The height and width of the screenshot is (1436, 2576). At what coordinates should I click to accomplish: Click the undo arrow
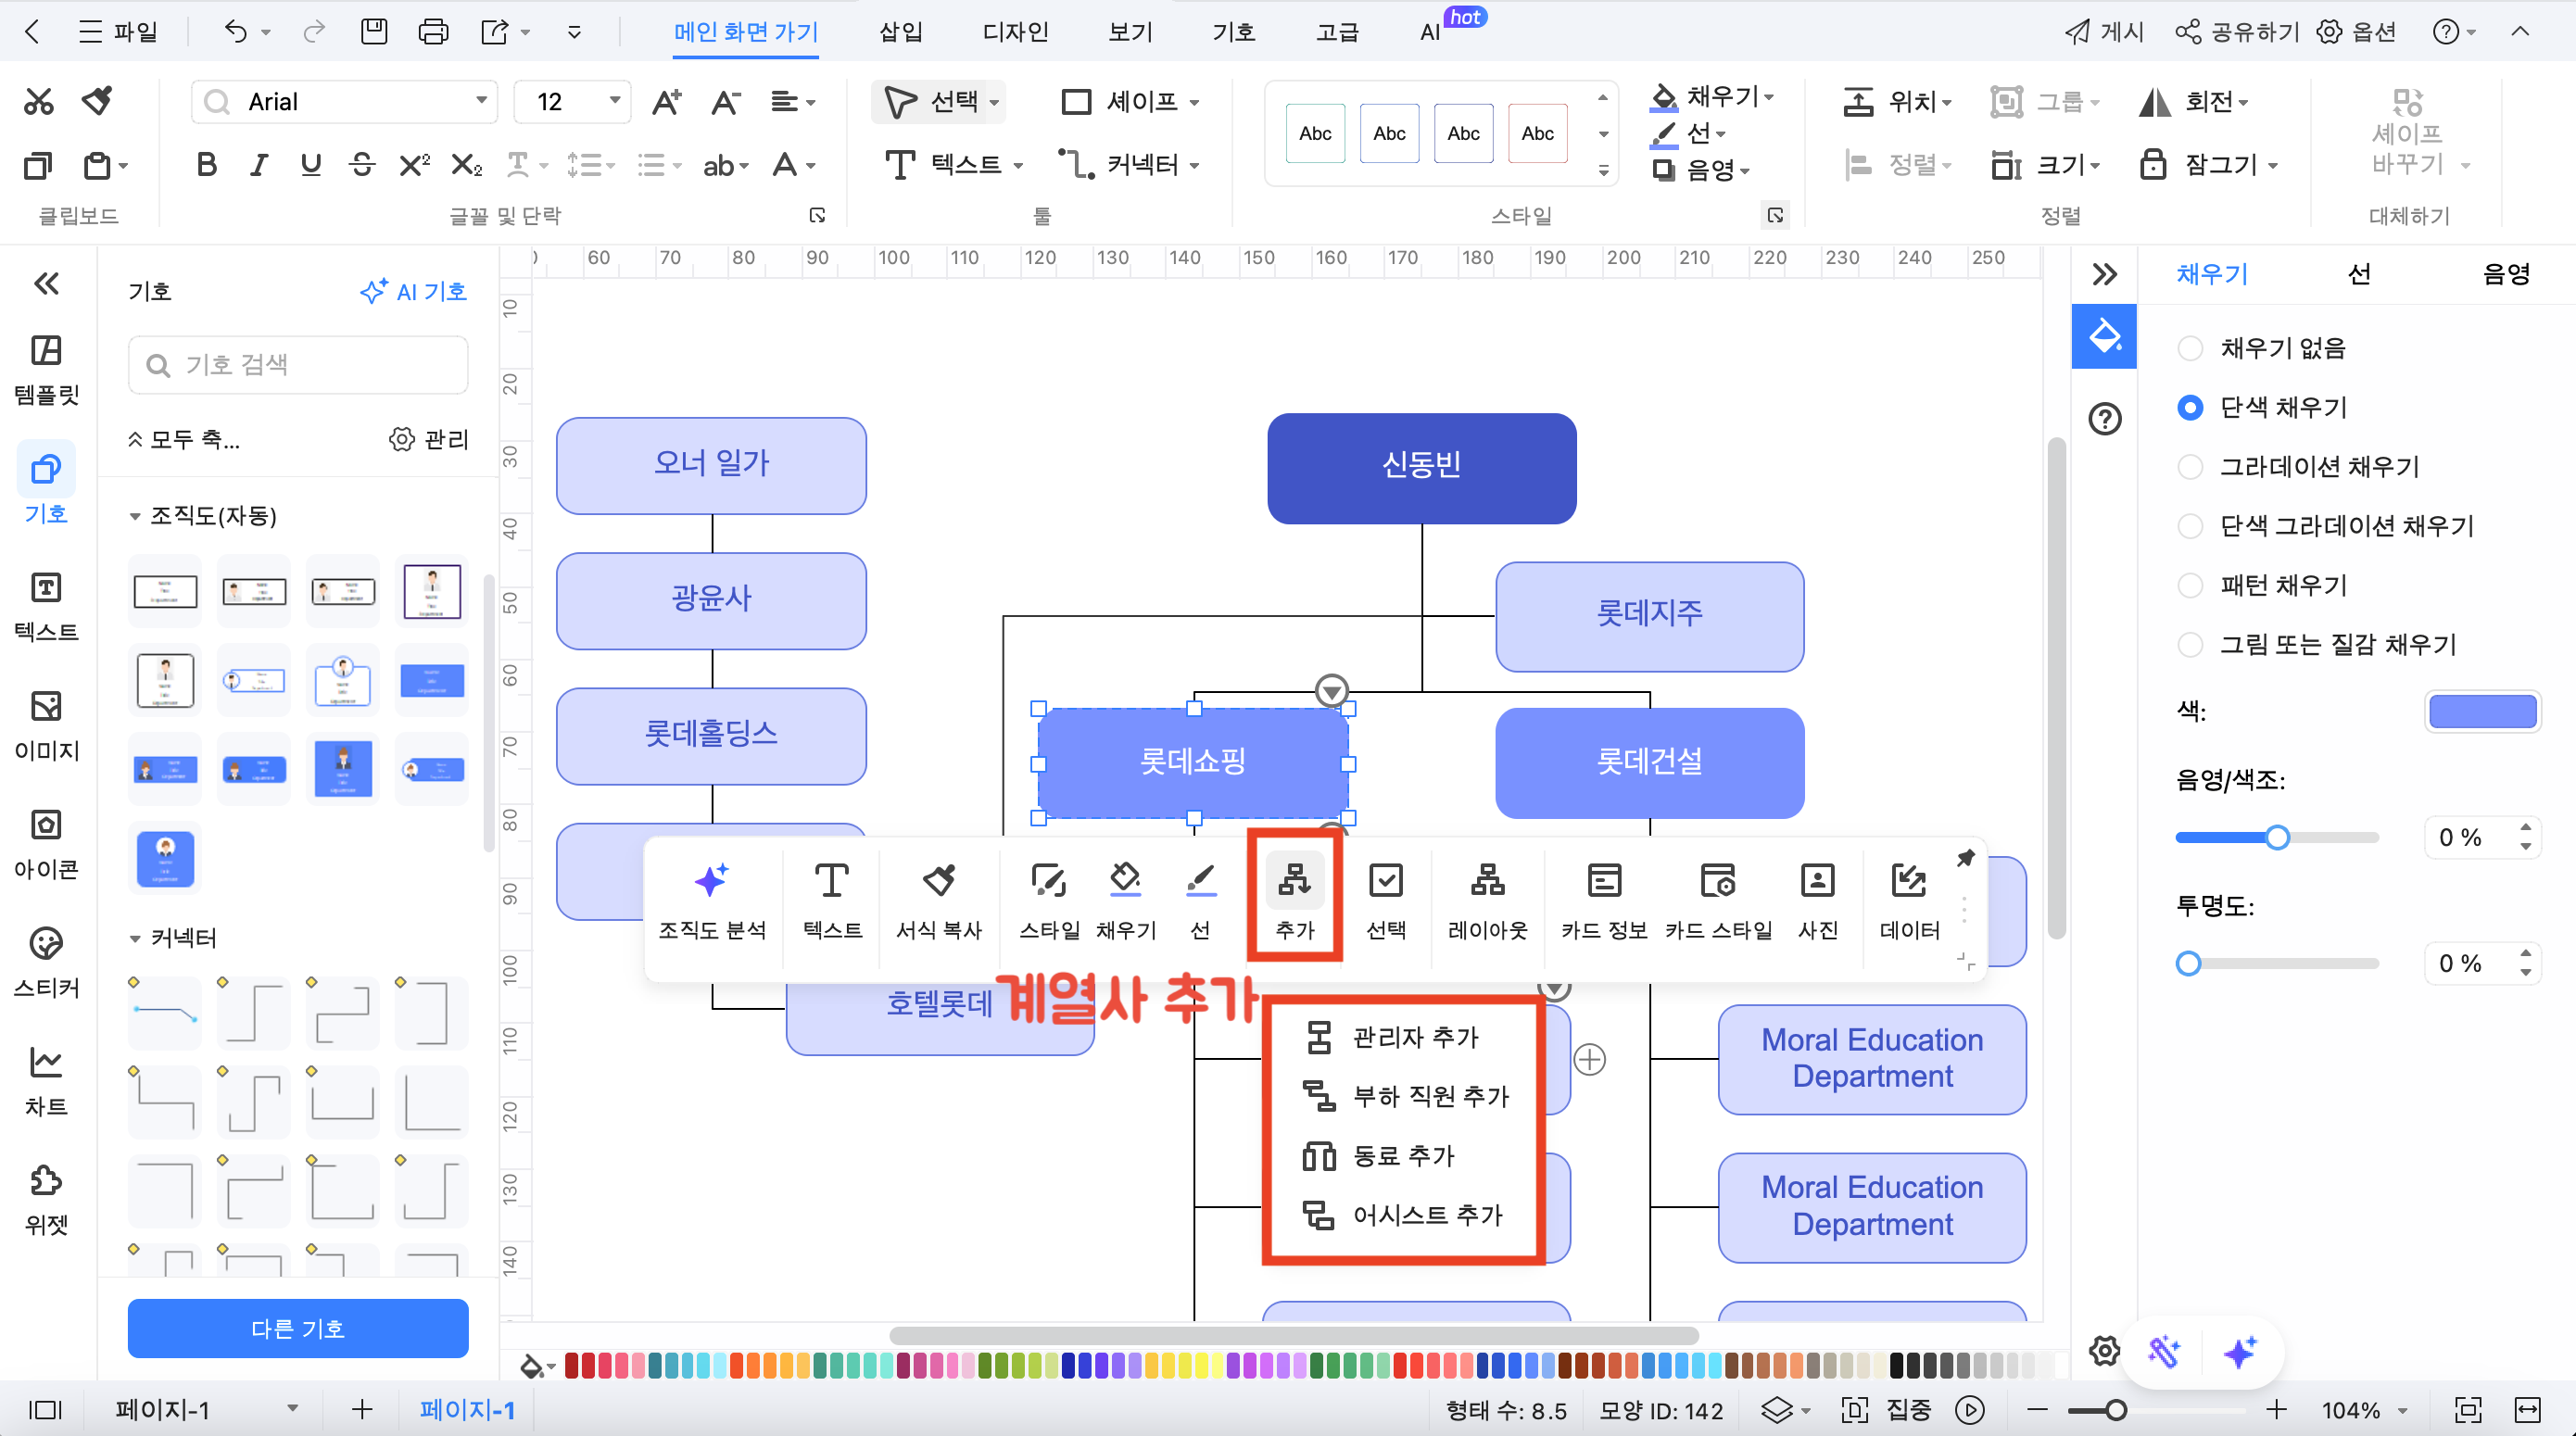(235, 32)
